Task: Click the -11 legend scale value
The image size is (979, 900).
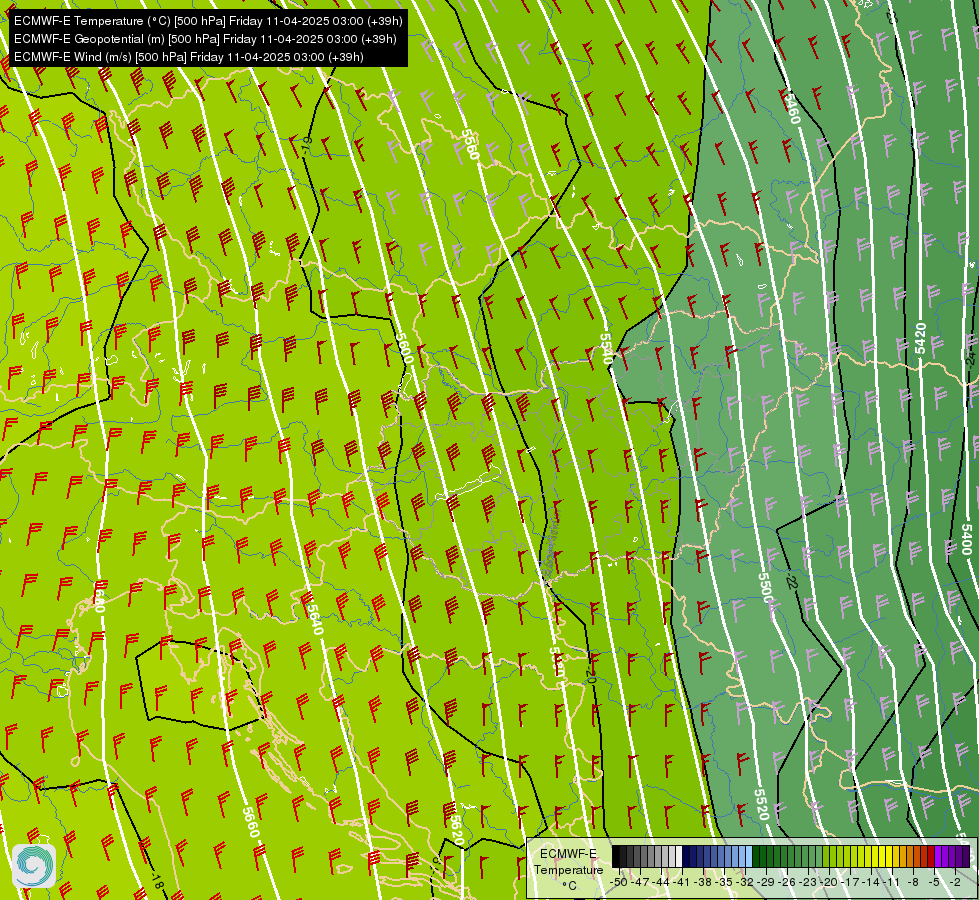Action: tap(893, 882)
